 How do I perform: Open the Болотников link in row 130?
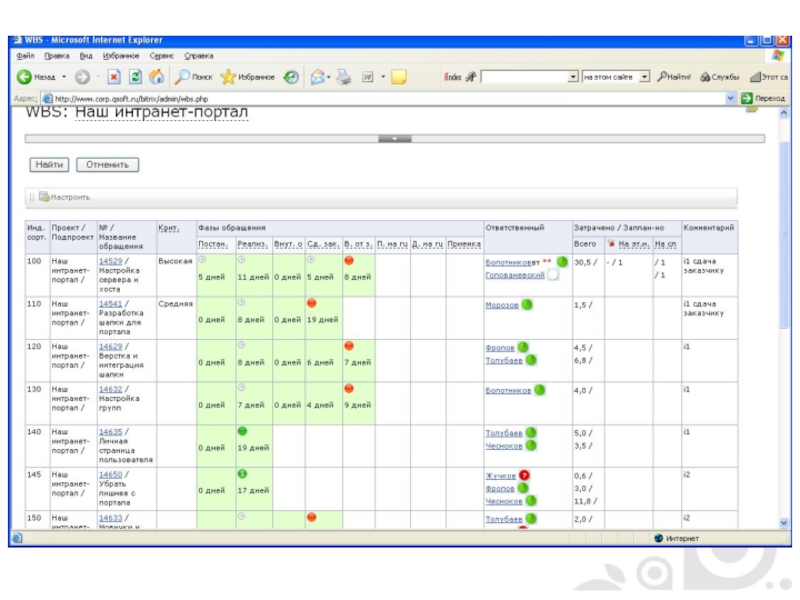point(508,391)
